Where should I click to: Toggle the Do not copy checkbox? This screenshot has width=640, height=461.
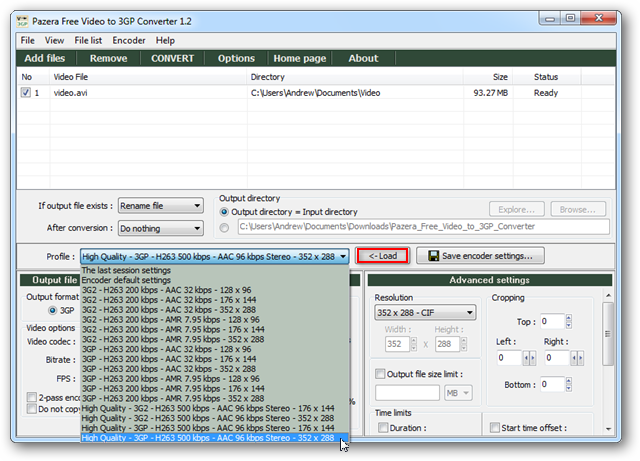(31, 409)
